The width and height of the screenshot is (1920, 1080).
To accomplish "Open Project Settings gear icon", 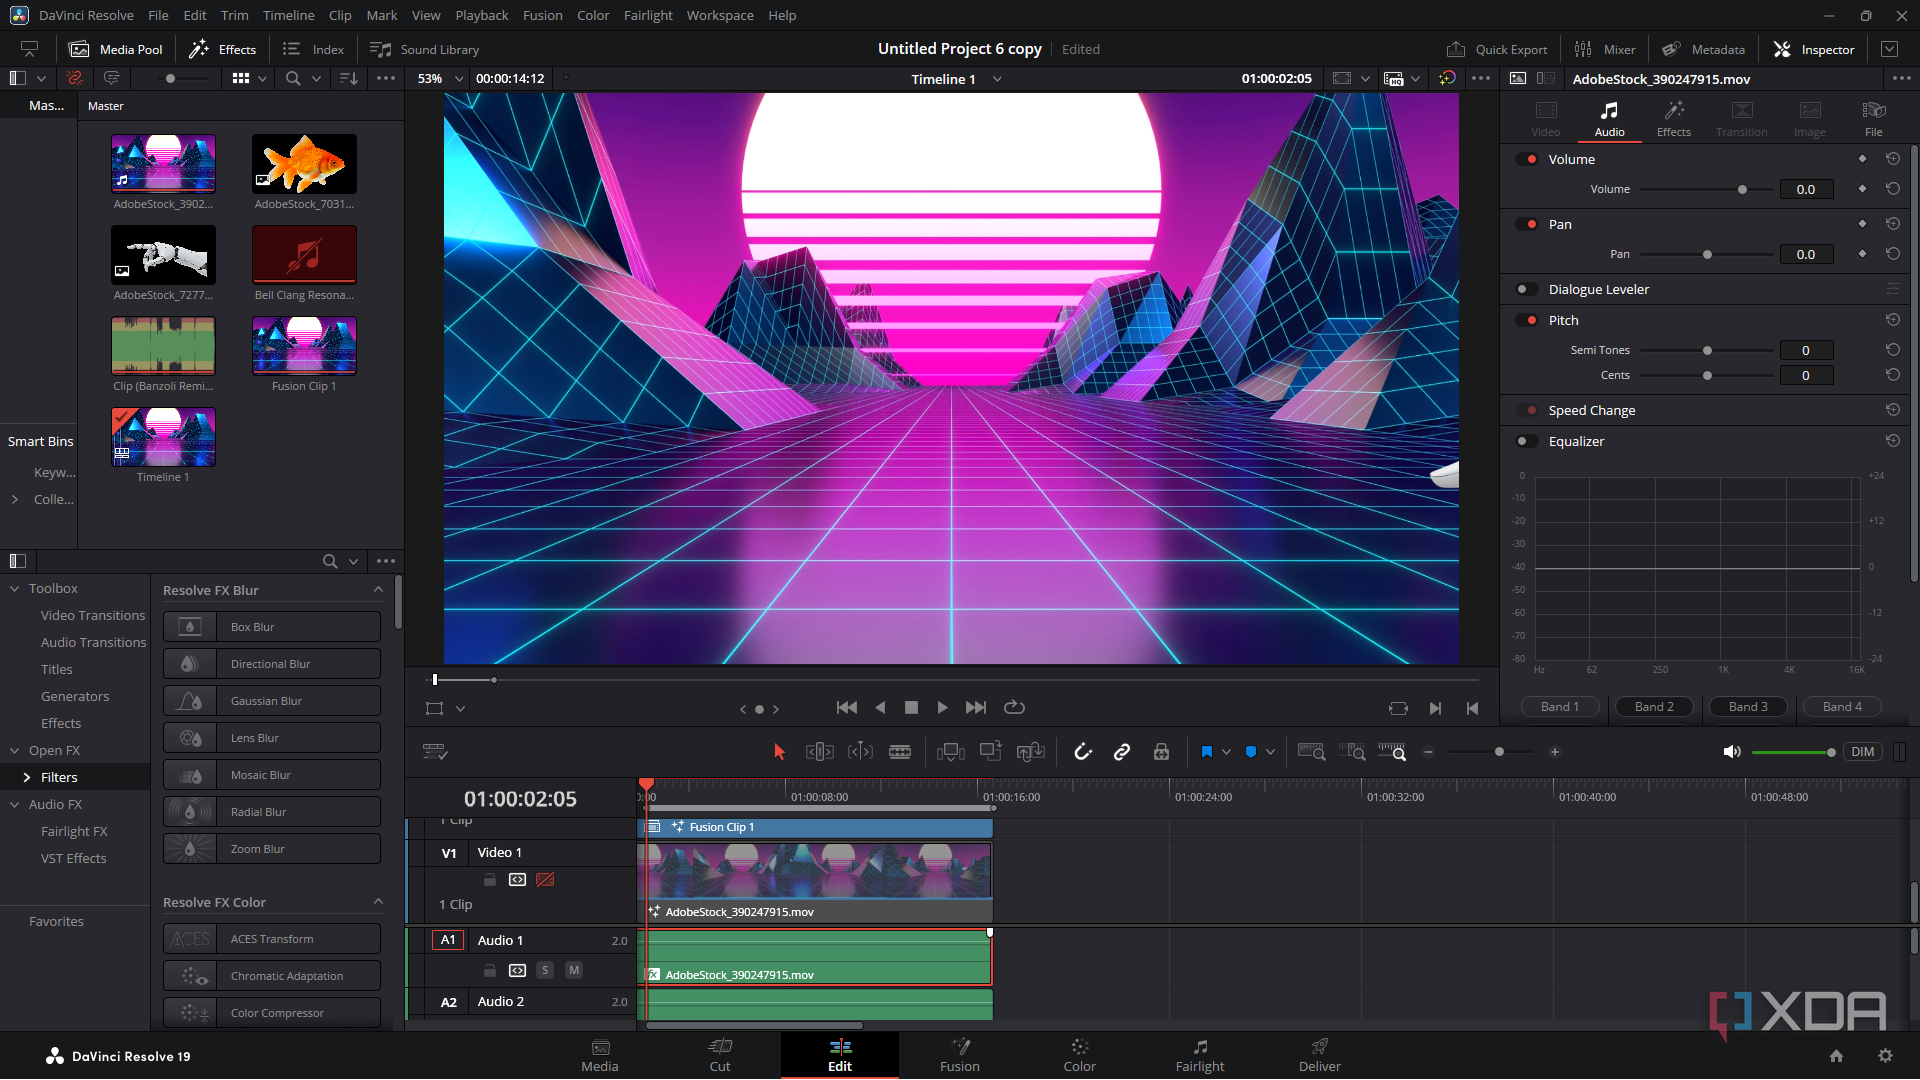I will click(1885, 1056).
